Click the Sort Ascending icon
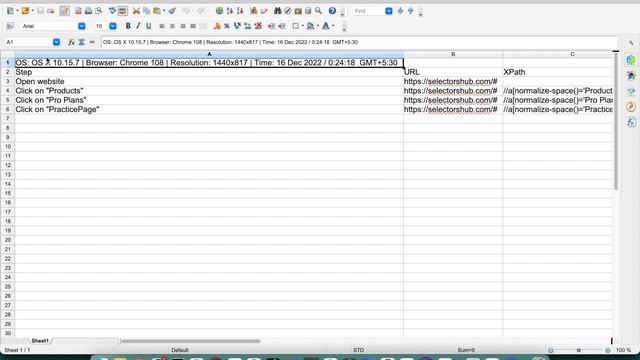This screenshot has height=360, width=640. [230, 11]
